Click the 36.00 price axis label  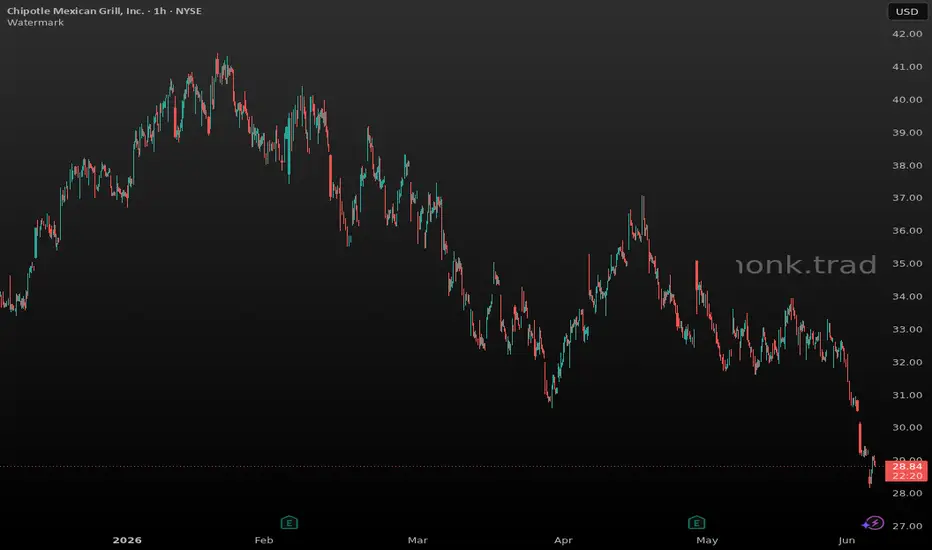[907, 231]
